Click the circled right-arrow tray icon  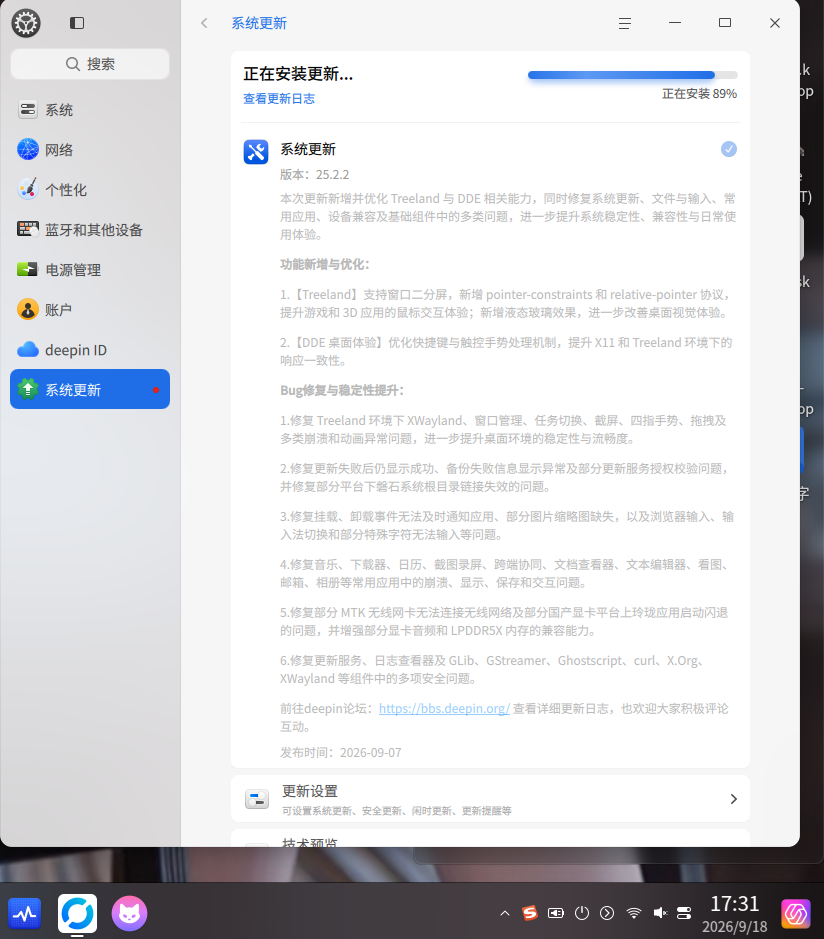pos(607,913)
